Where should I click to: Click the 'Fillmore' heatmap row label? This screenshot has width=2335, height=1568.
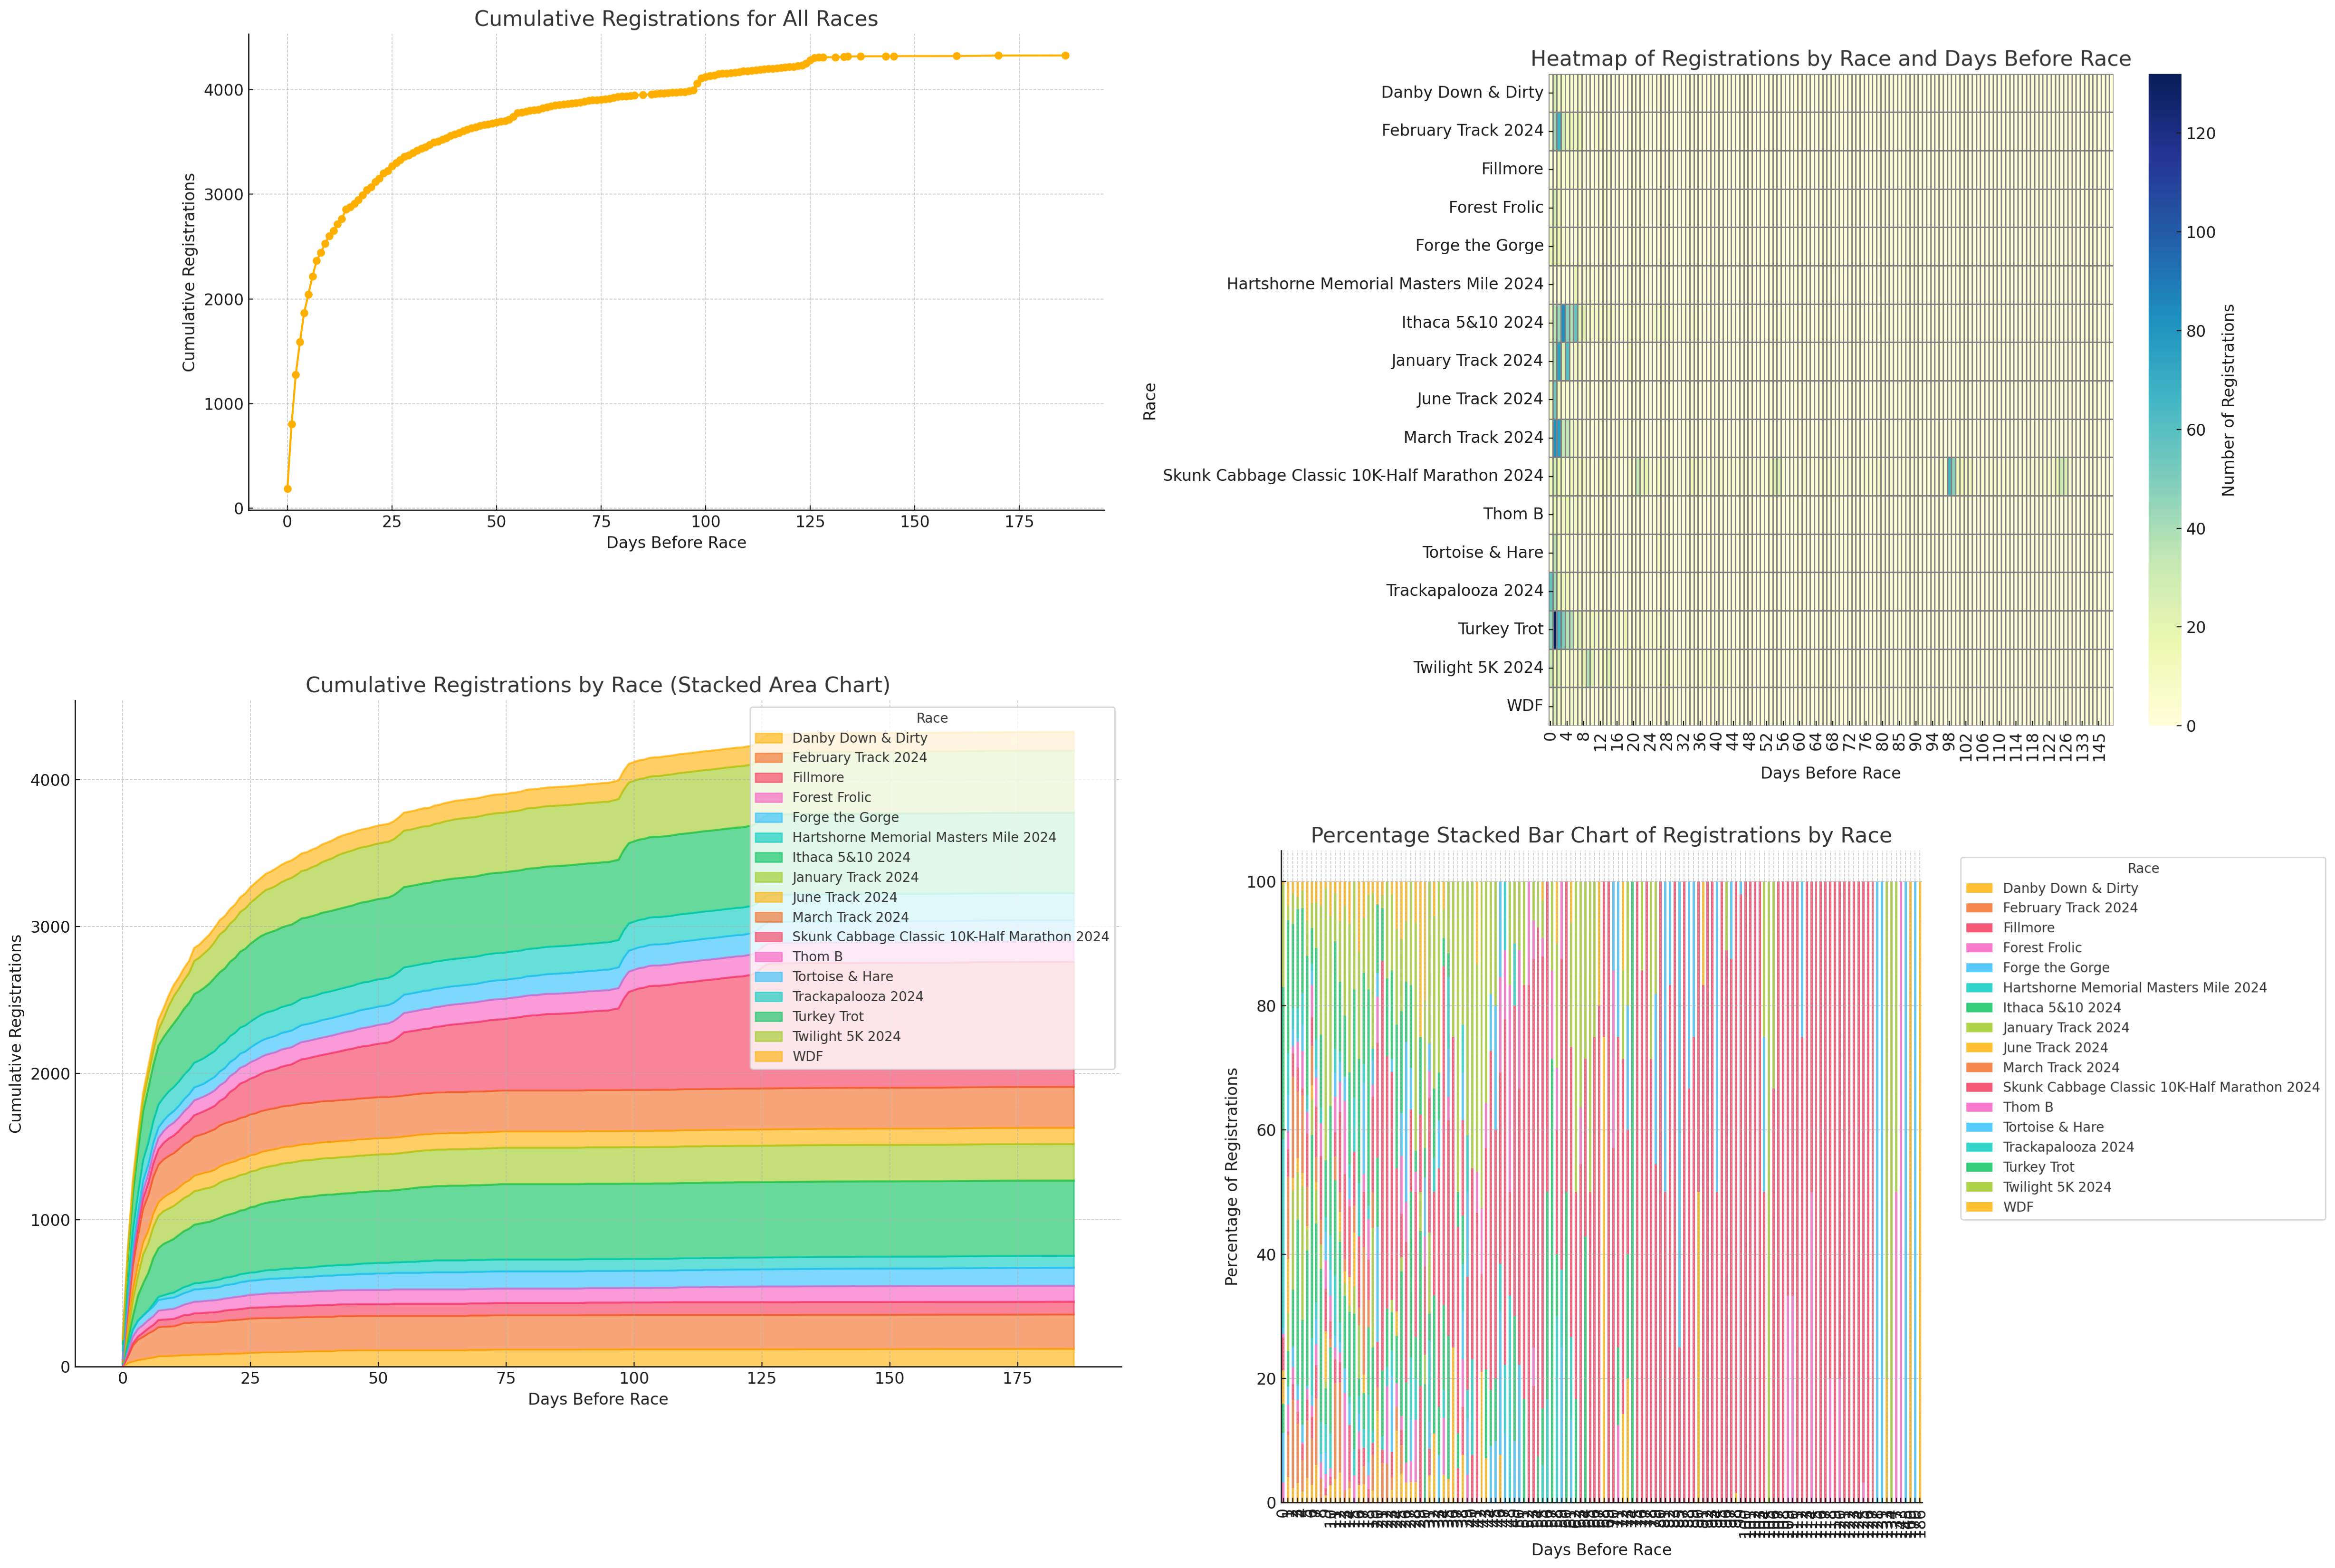point(1512,169)
